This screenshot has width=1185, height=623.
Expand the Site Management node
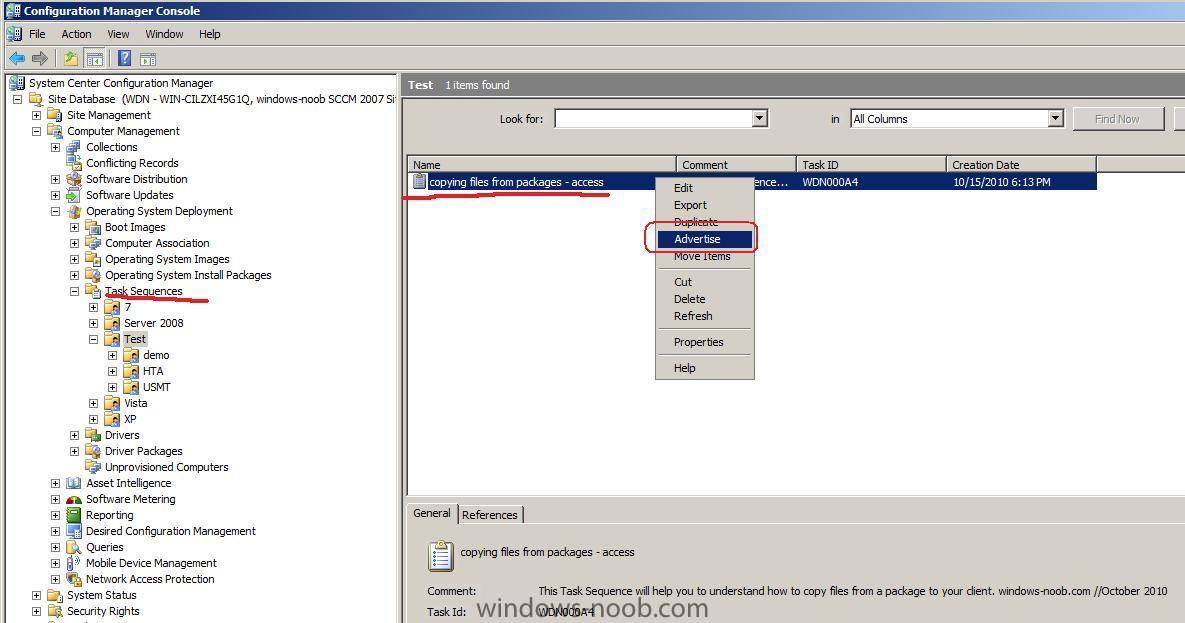coord(36,115)
